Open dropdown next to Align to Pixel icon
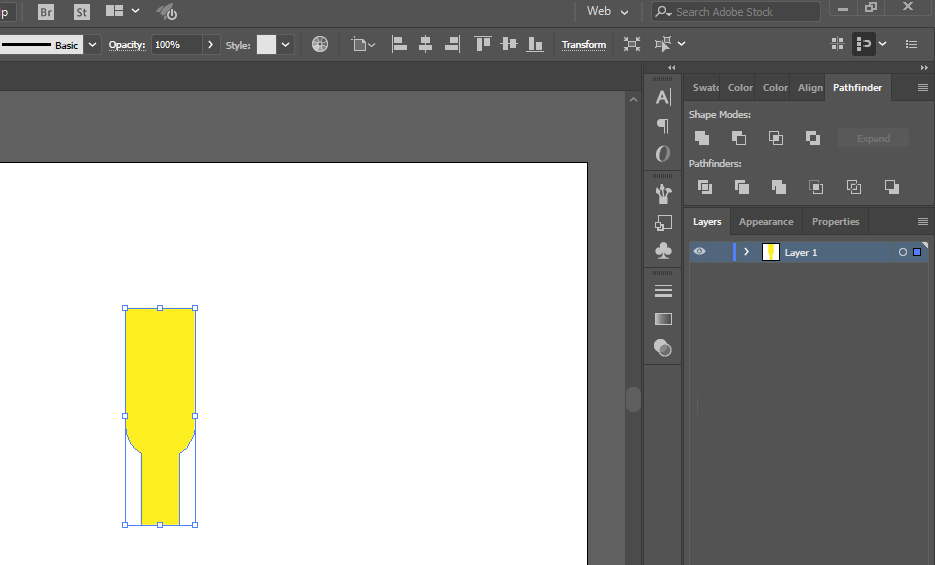The width and height of the screenshot is (935, 565). pos(883,44)
